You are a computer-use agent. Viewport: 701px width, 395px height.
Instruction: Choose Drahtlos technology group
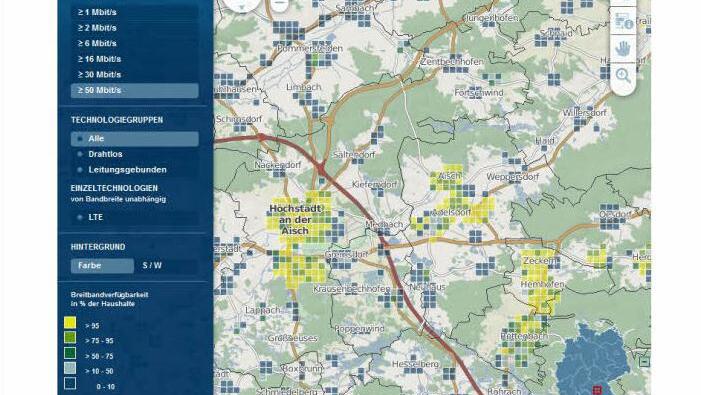coord(135,154)
